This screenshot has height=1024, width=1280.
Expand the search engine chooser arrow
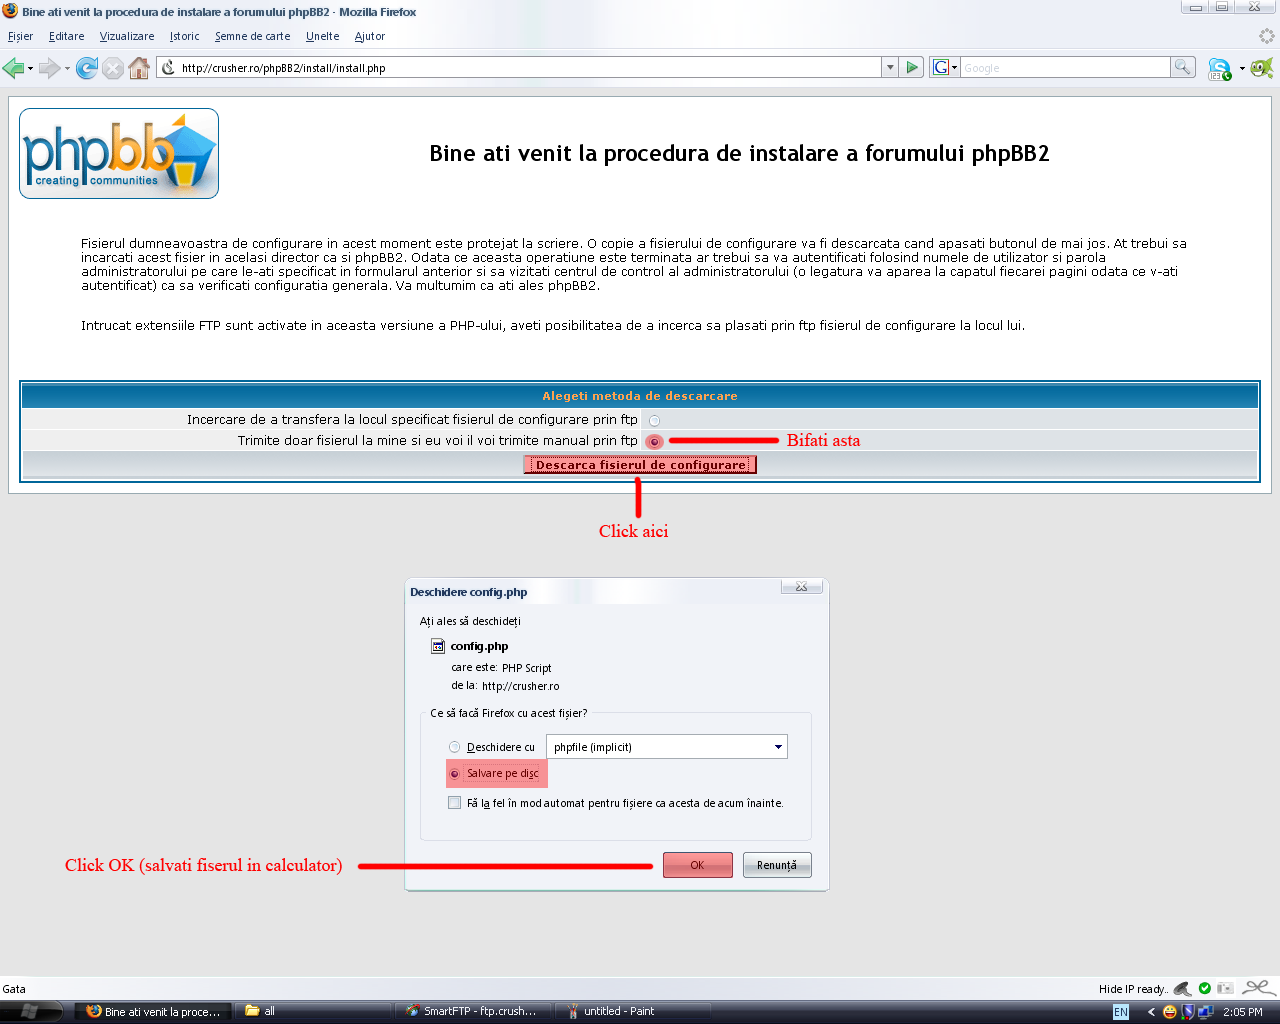(954, 68)
